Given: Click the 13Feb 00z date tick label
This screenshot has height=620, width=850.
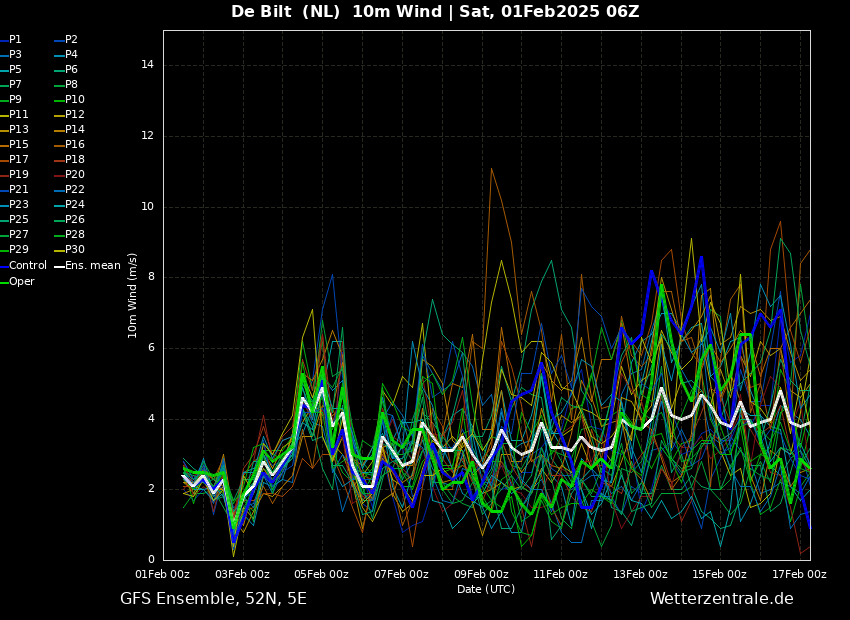Looking at the screenshot, I should (x=640, y=574).
